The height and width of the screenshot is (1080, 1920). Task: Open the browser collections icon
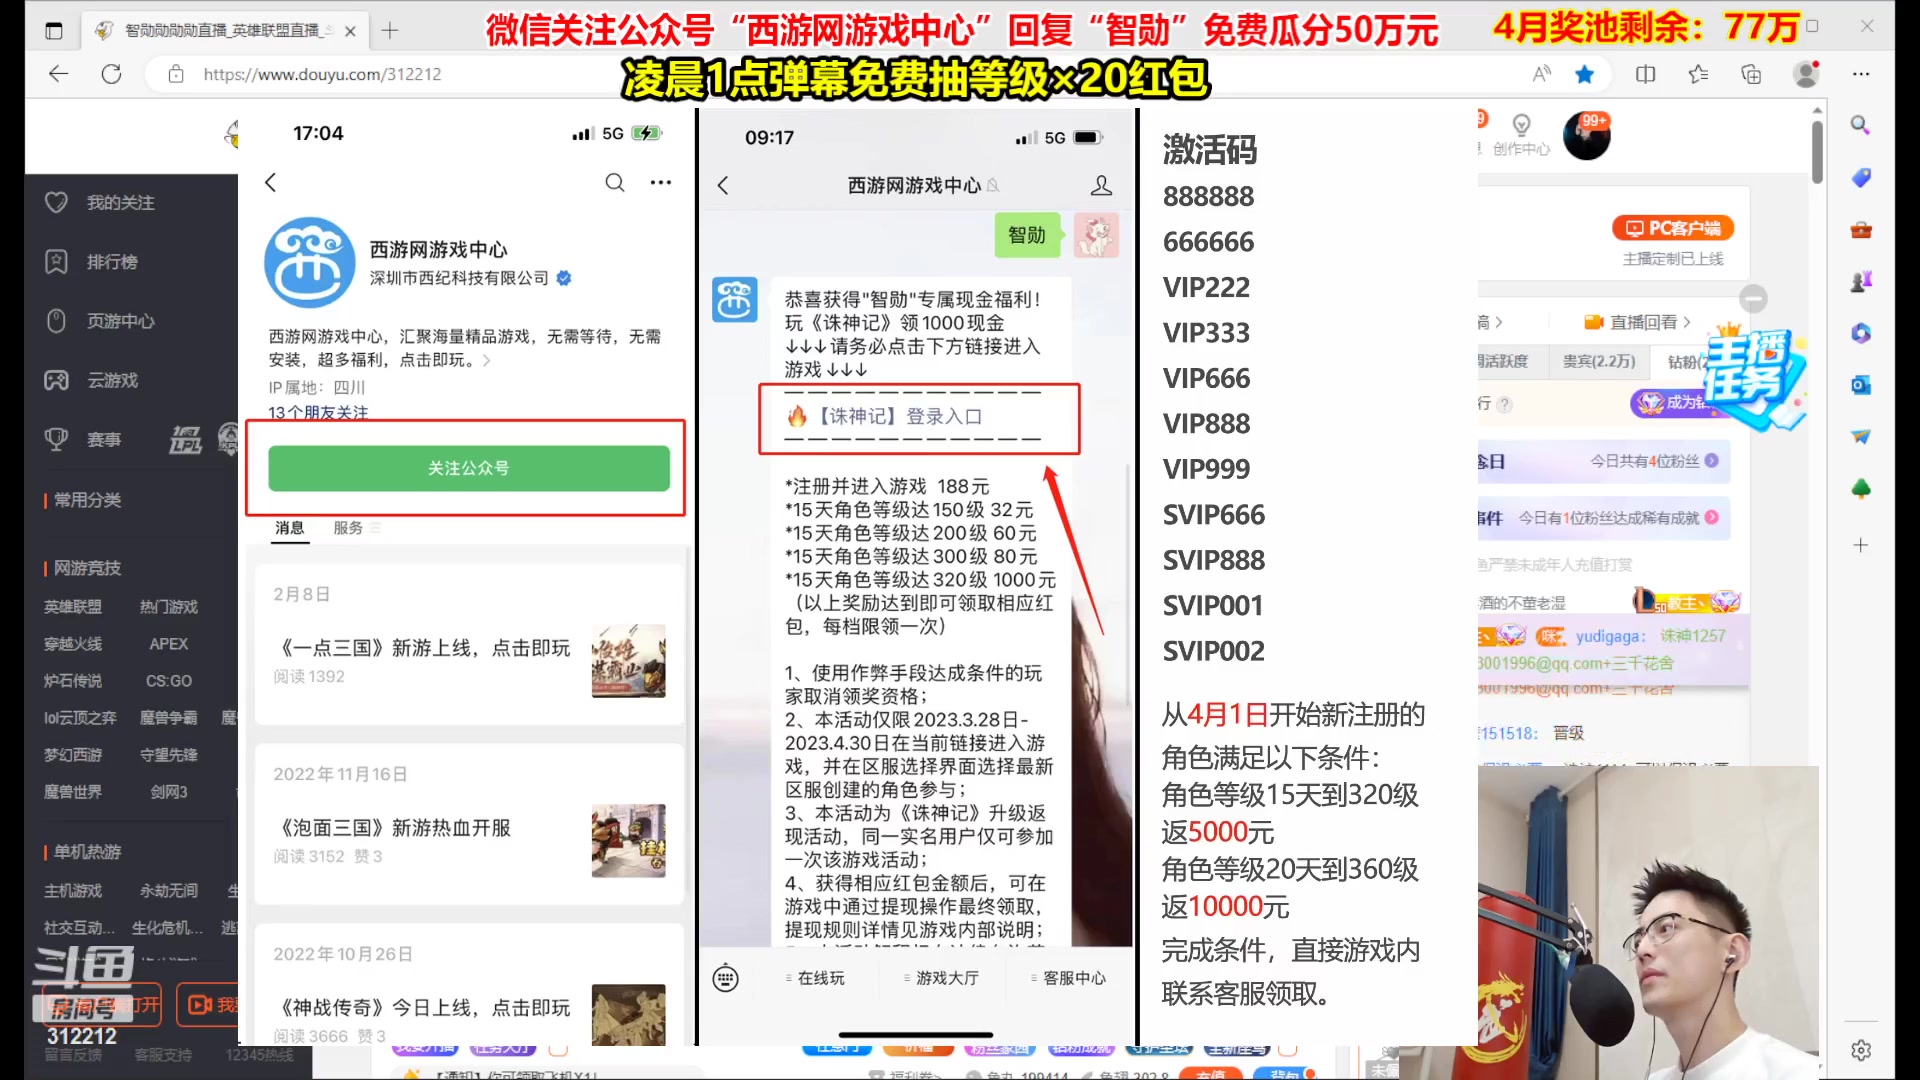tap(1751, 74)
